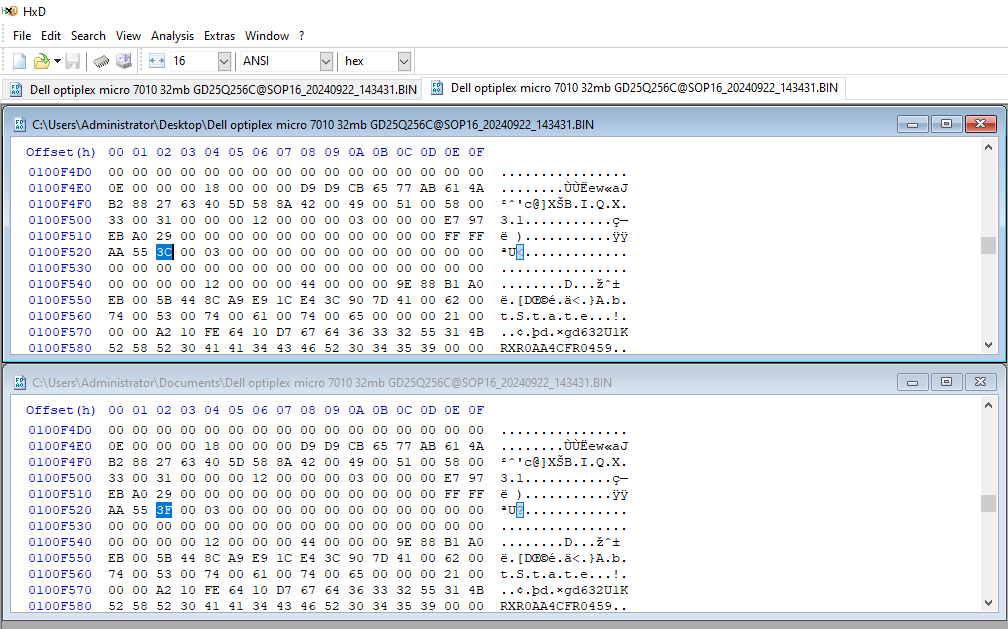The image size is (1008, 629).
Task: Click scroll down arrow in bottom hex window
Action: 988,603
